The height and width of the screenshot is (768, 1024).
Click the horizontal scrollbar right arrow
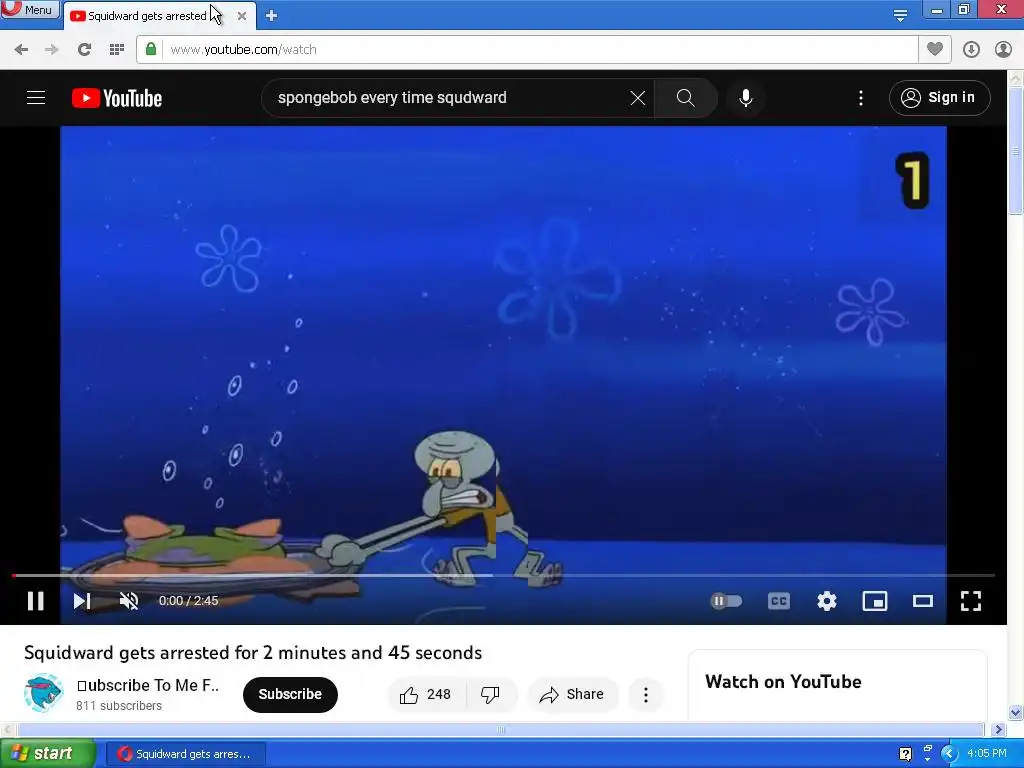(998, 729)
